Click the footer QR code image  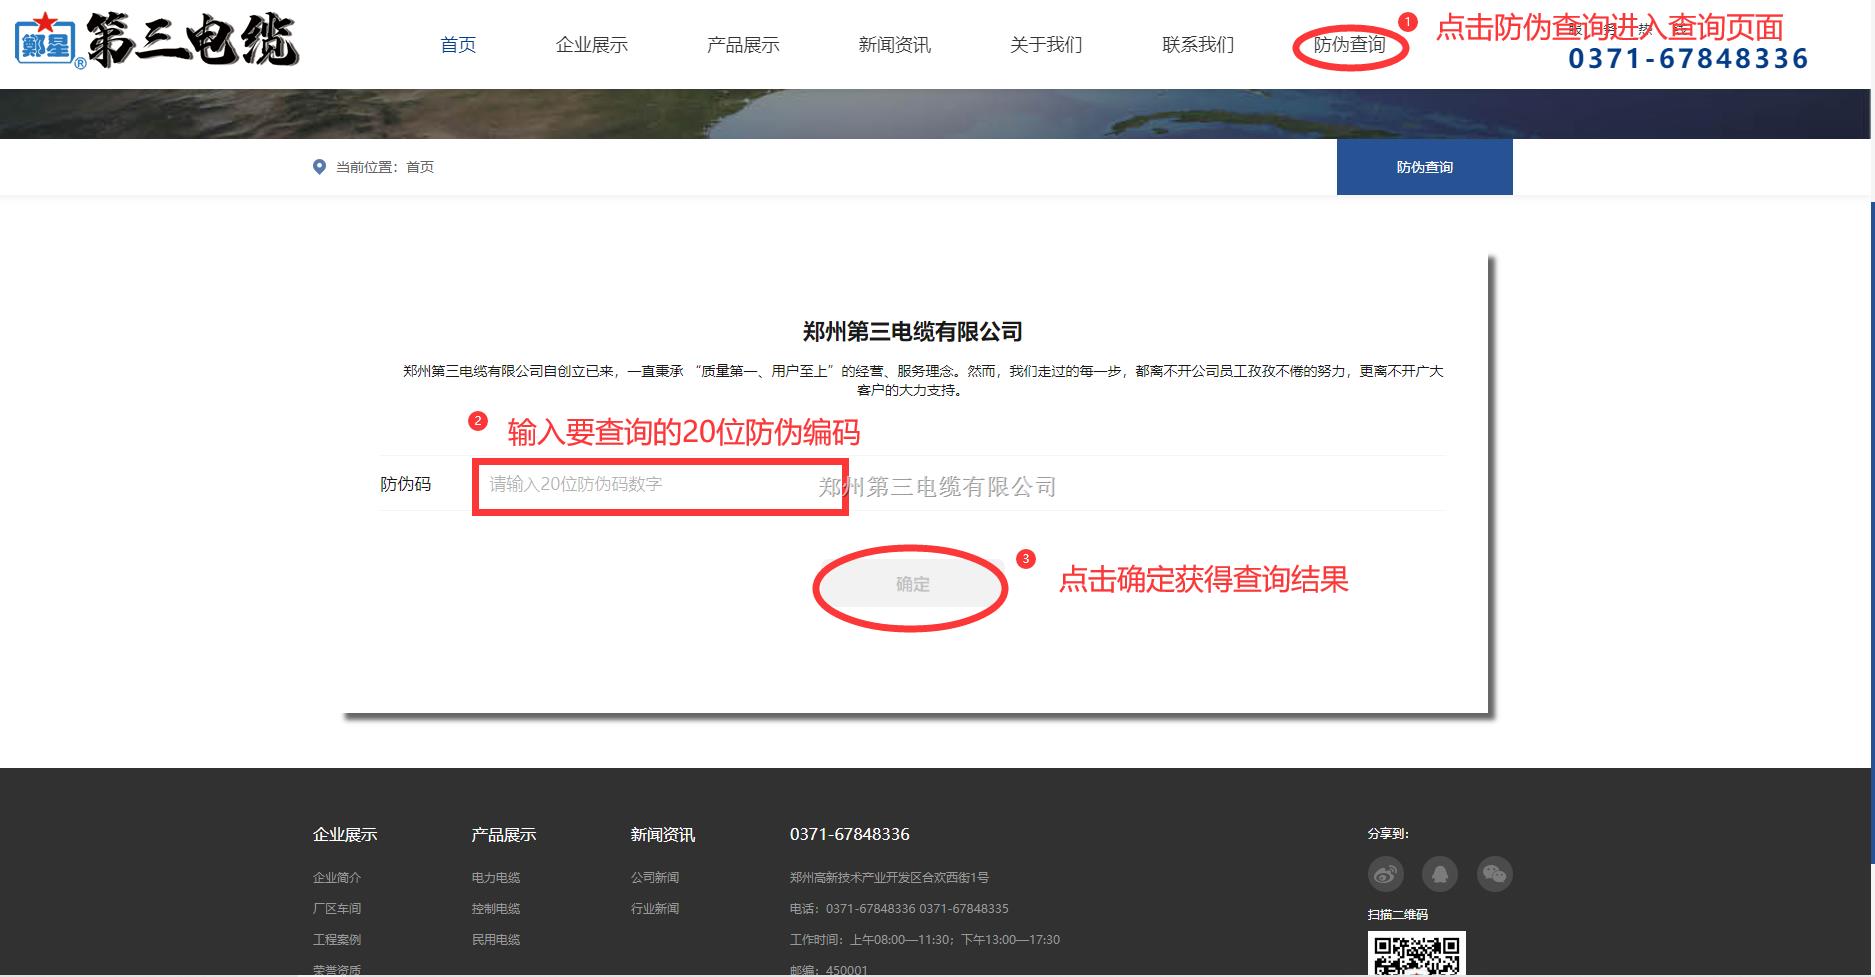click(x=1417, y=954)
